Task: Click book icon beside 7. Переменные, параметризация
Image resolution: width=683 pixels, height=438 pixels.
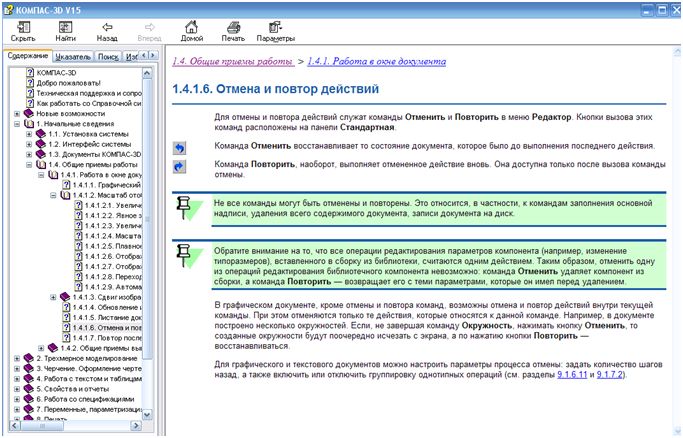Action: pos(28,409)
